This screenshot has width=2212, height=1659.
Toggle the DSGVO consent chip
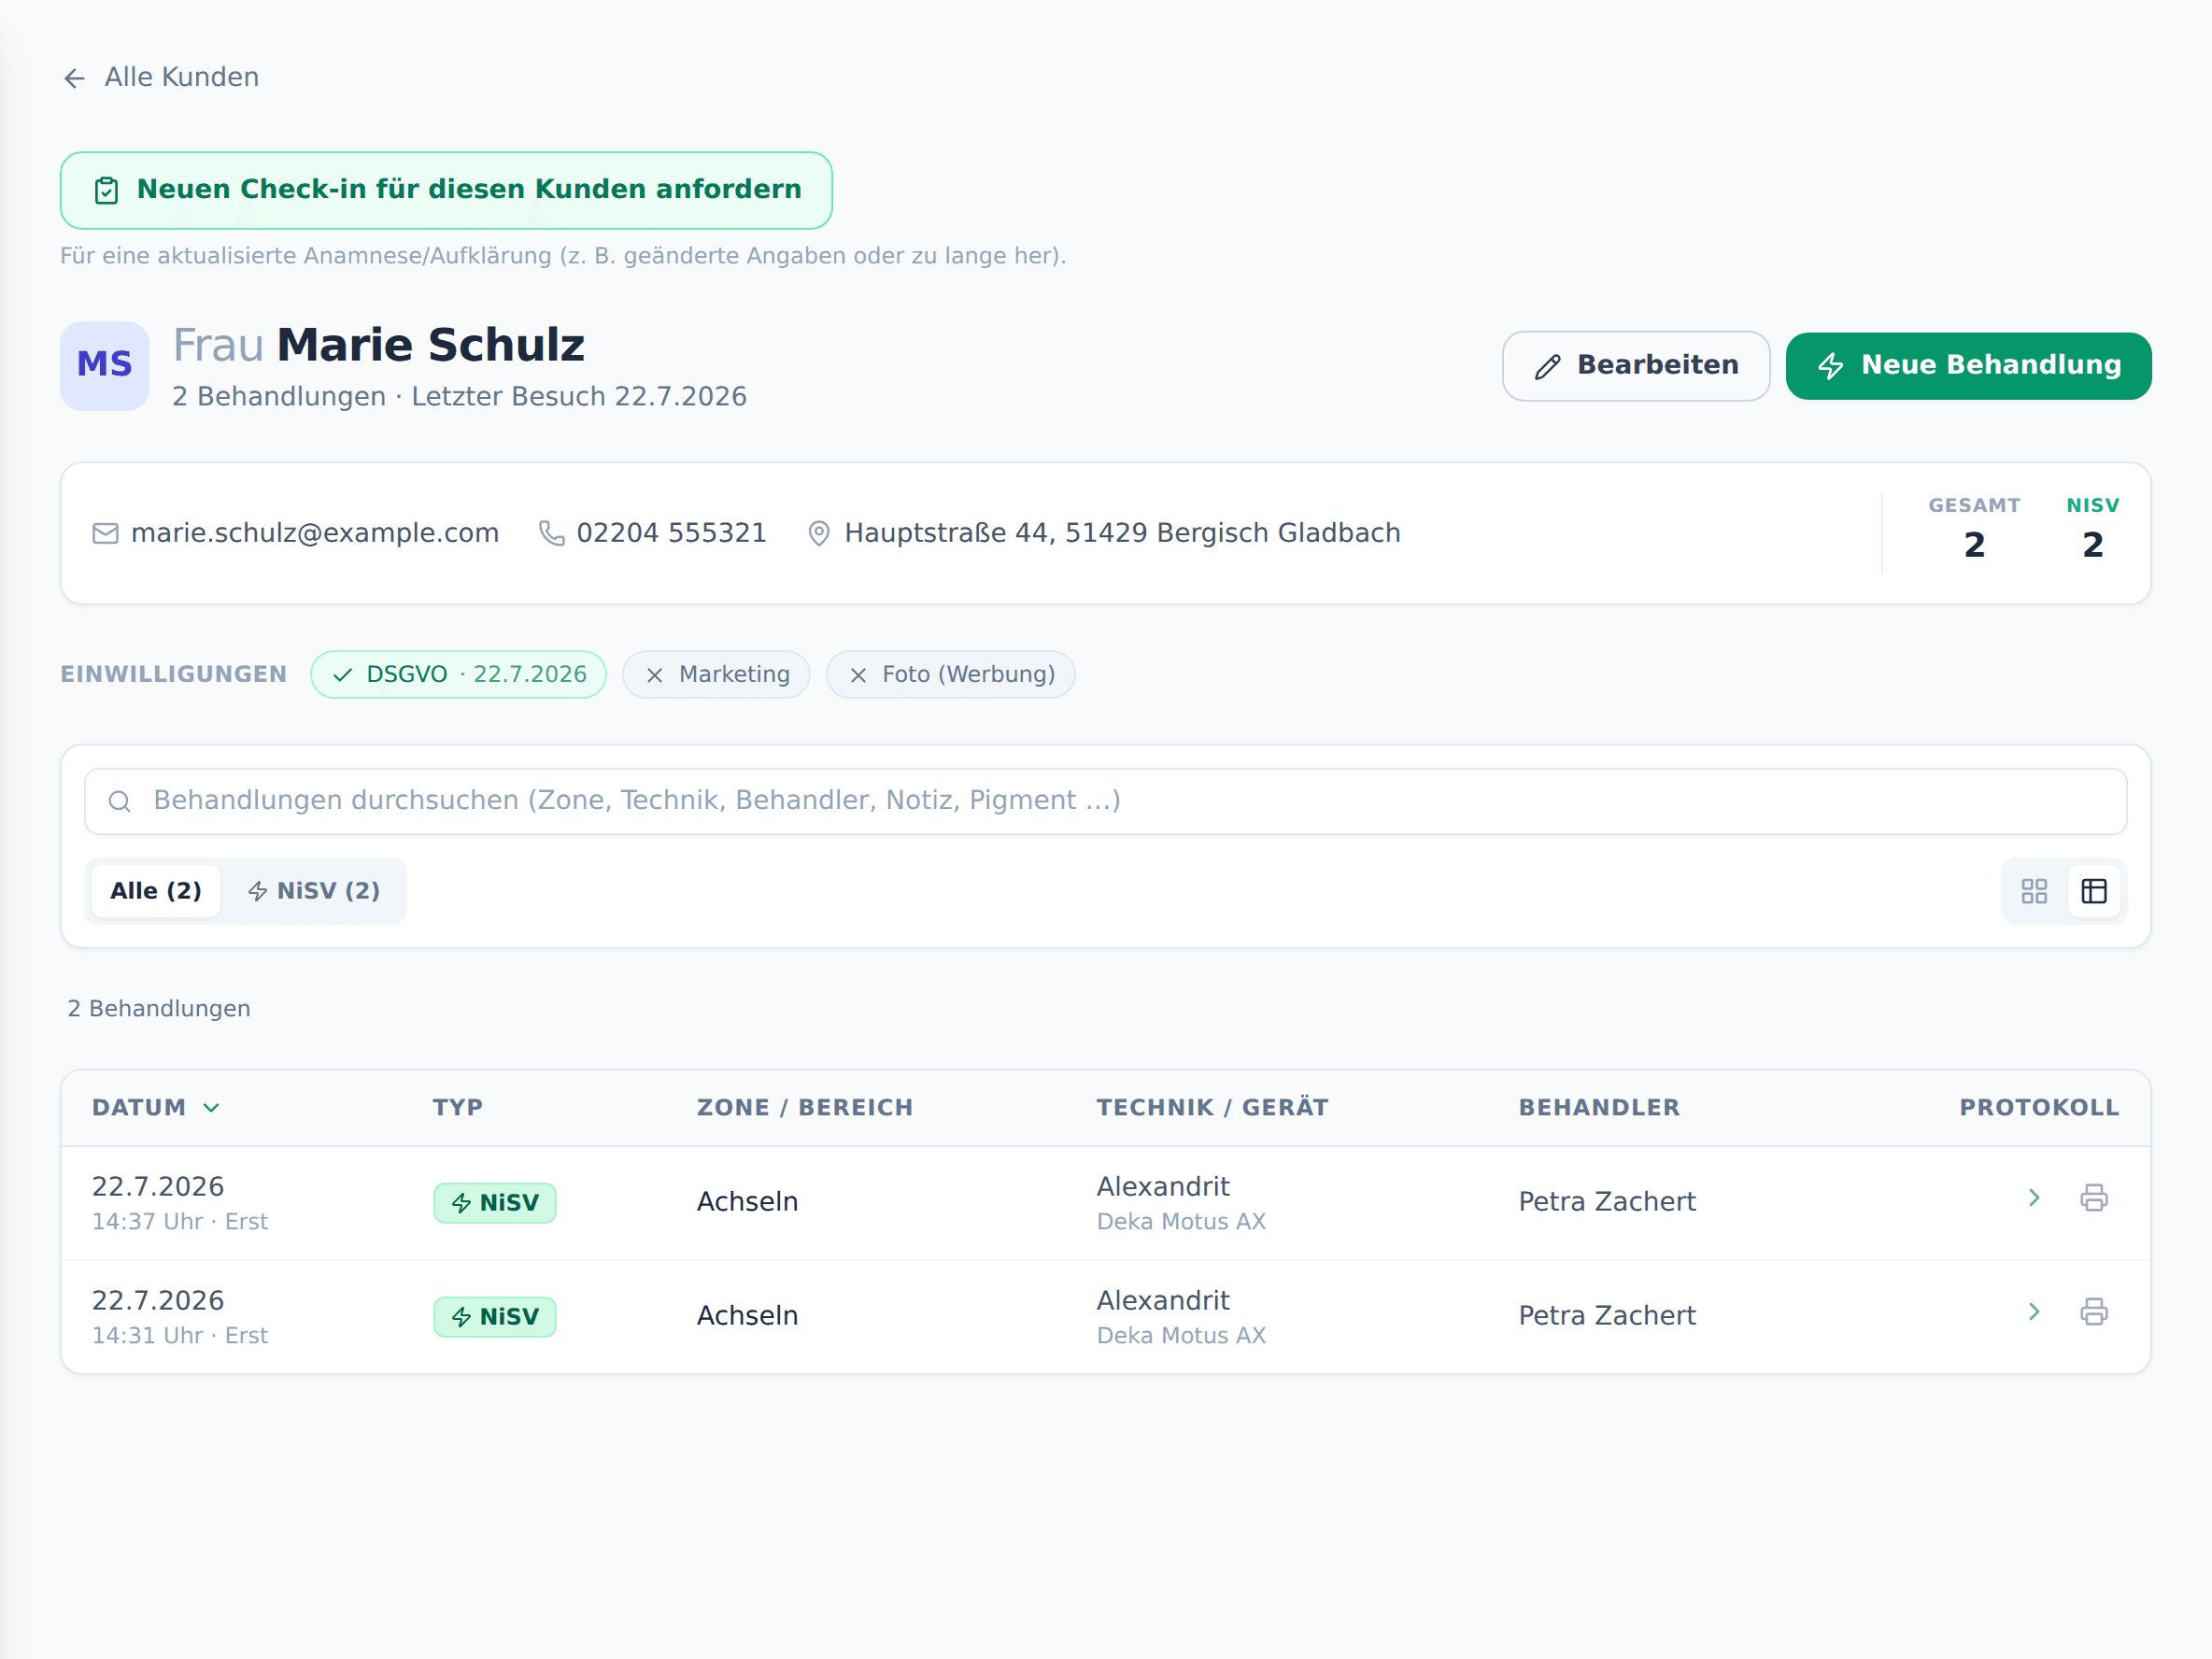(458, 674)
